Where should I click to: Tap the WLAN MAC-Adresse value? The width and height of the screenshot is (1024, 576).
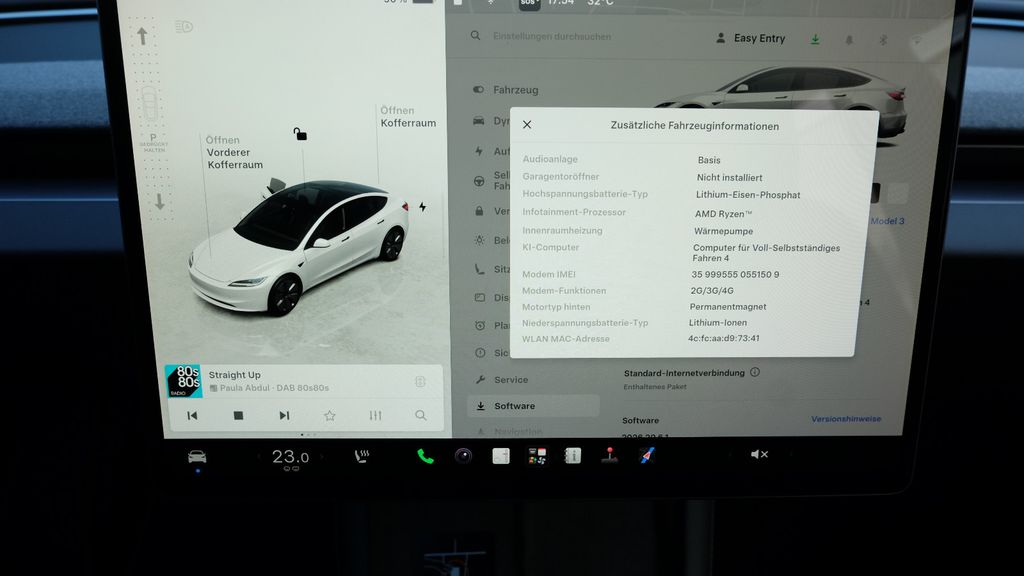click(x=724, y=338)
